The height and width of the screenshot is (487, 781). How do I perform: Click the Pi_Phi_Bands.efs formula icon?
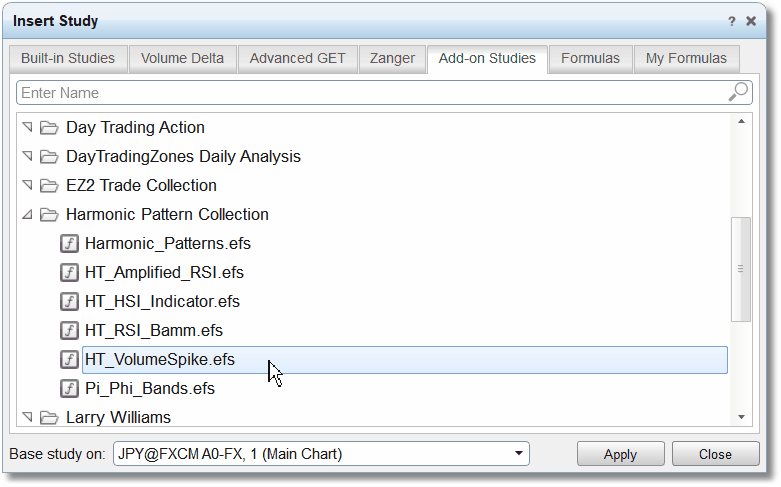pos(69,388)
